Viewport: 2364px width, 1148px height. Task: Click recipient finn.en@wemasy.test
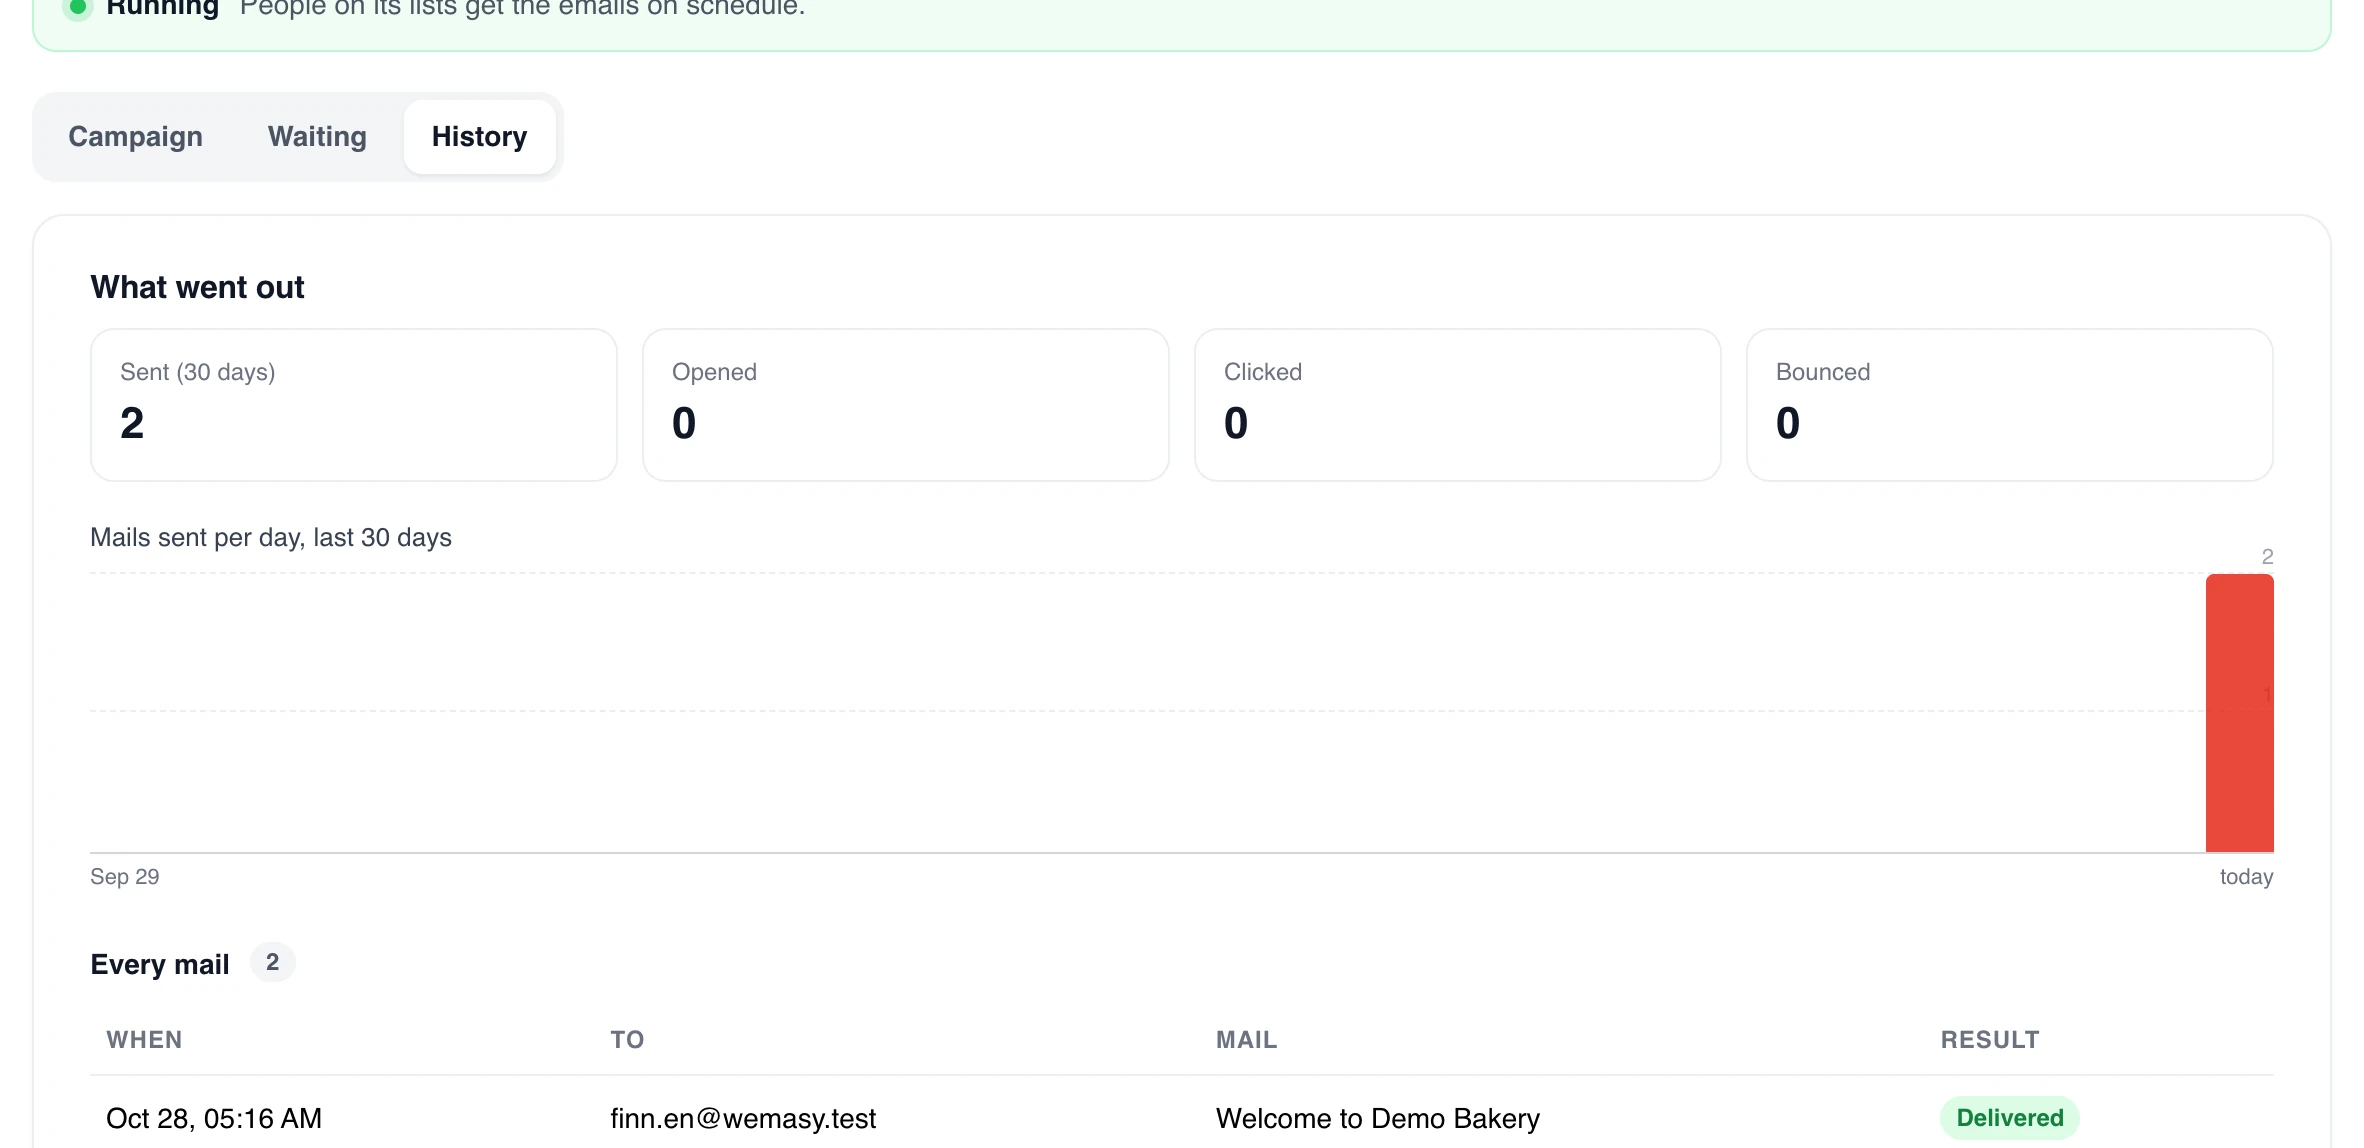[743, 1118]
